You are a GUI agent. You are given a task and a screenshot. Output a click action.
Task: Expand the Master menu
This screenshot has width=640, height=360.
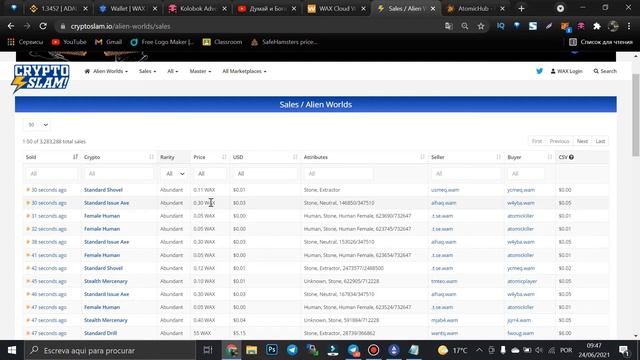tap(200, 71)
